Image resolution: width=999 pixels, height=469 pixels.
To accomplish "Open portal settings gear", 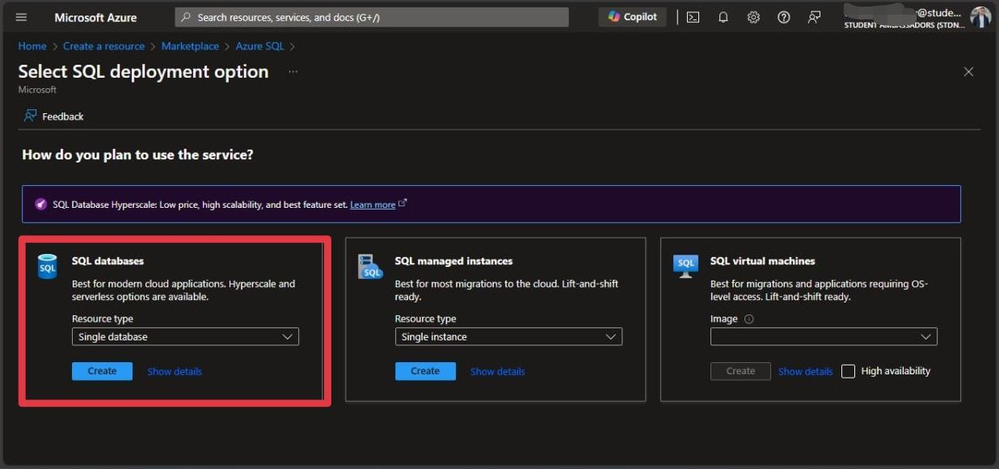I will [x=754, y=17].
